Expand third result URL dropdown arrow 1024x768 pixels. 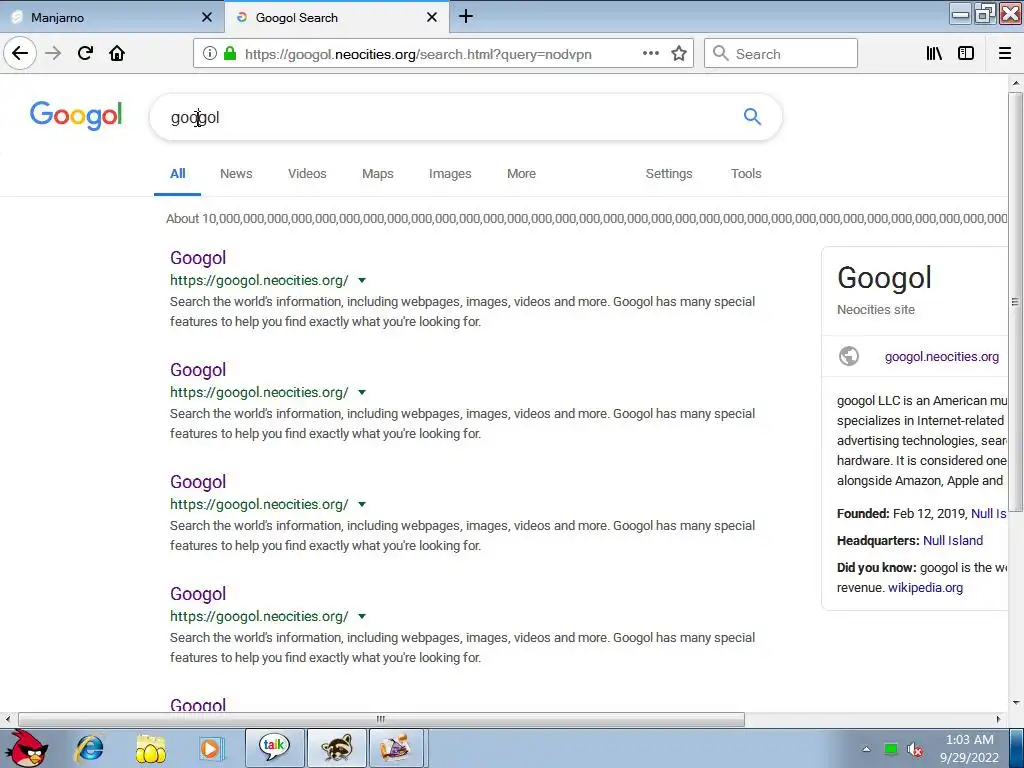362,504
